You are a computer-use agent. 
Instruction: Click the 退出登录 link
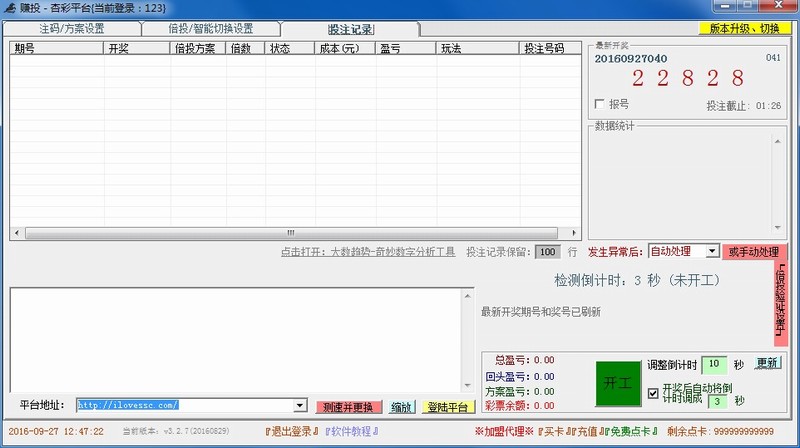[290, 431]
